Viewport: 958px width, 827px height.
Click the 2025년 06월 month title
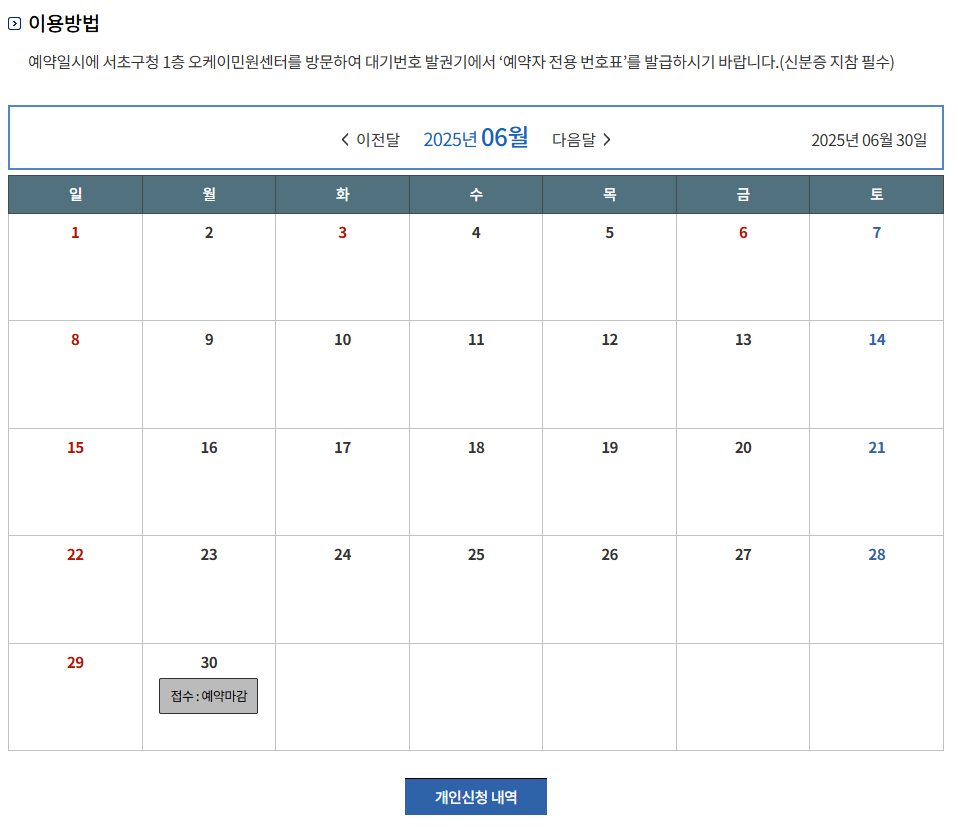475,138
